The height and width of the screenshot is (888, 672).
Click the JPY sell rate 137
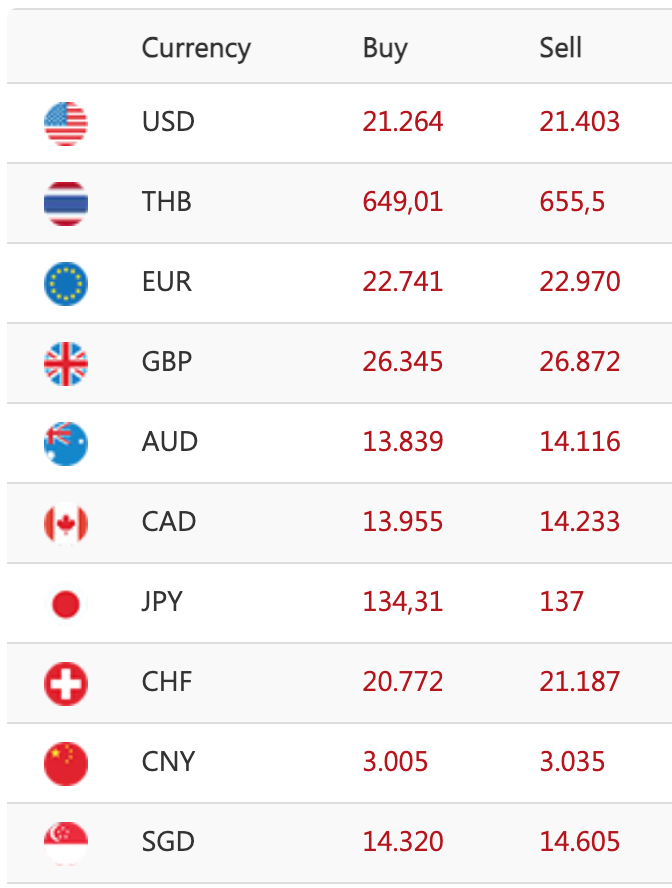tap(561, 602)
